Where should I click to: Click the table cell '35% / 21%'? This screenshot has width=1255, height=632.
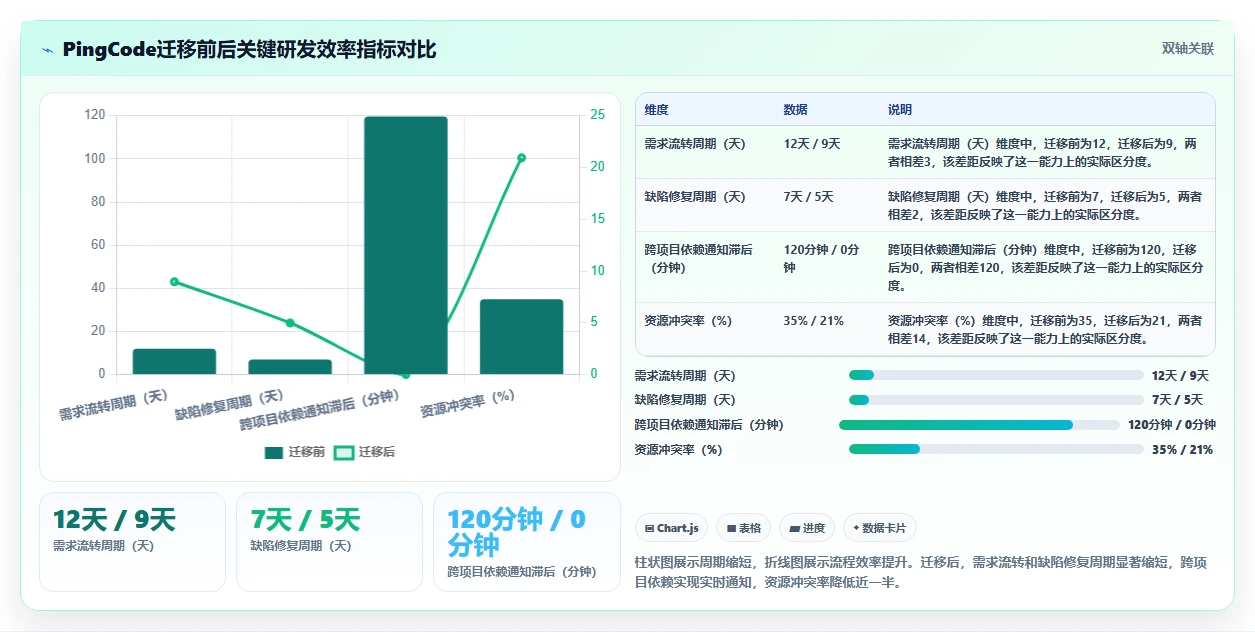click(814, 321)
